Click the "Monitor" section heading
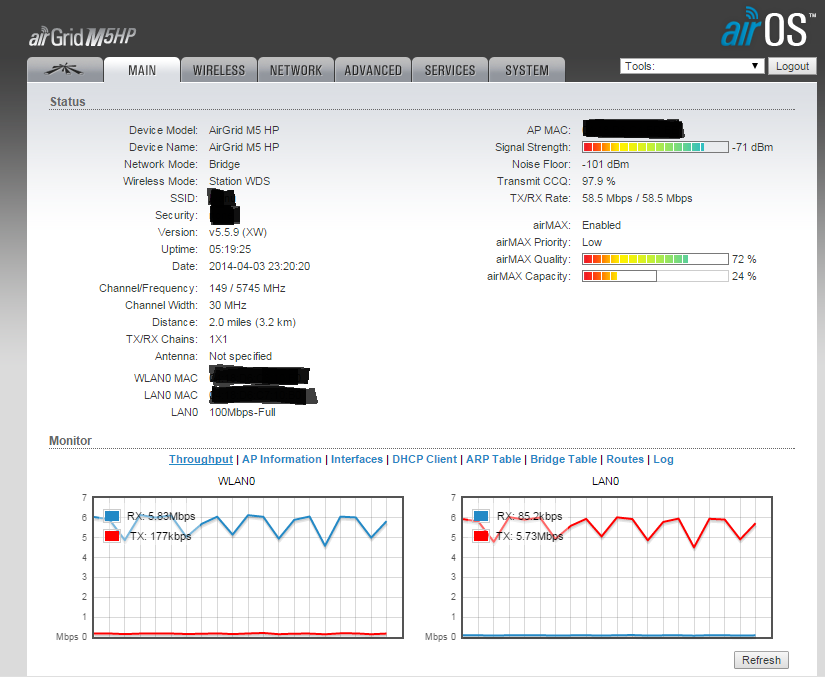Viewport: 825px width, 677px height. pos(71,441)
